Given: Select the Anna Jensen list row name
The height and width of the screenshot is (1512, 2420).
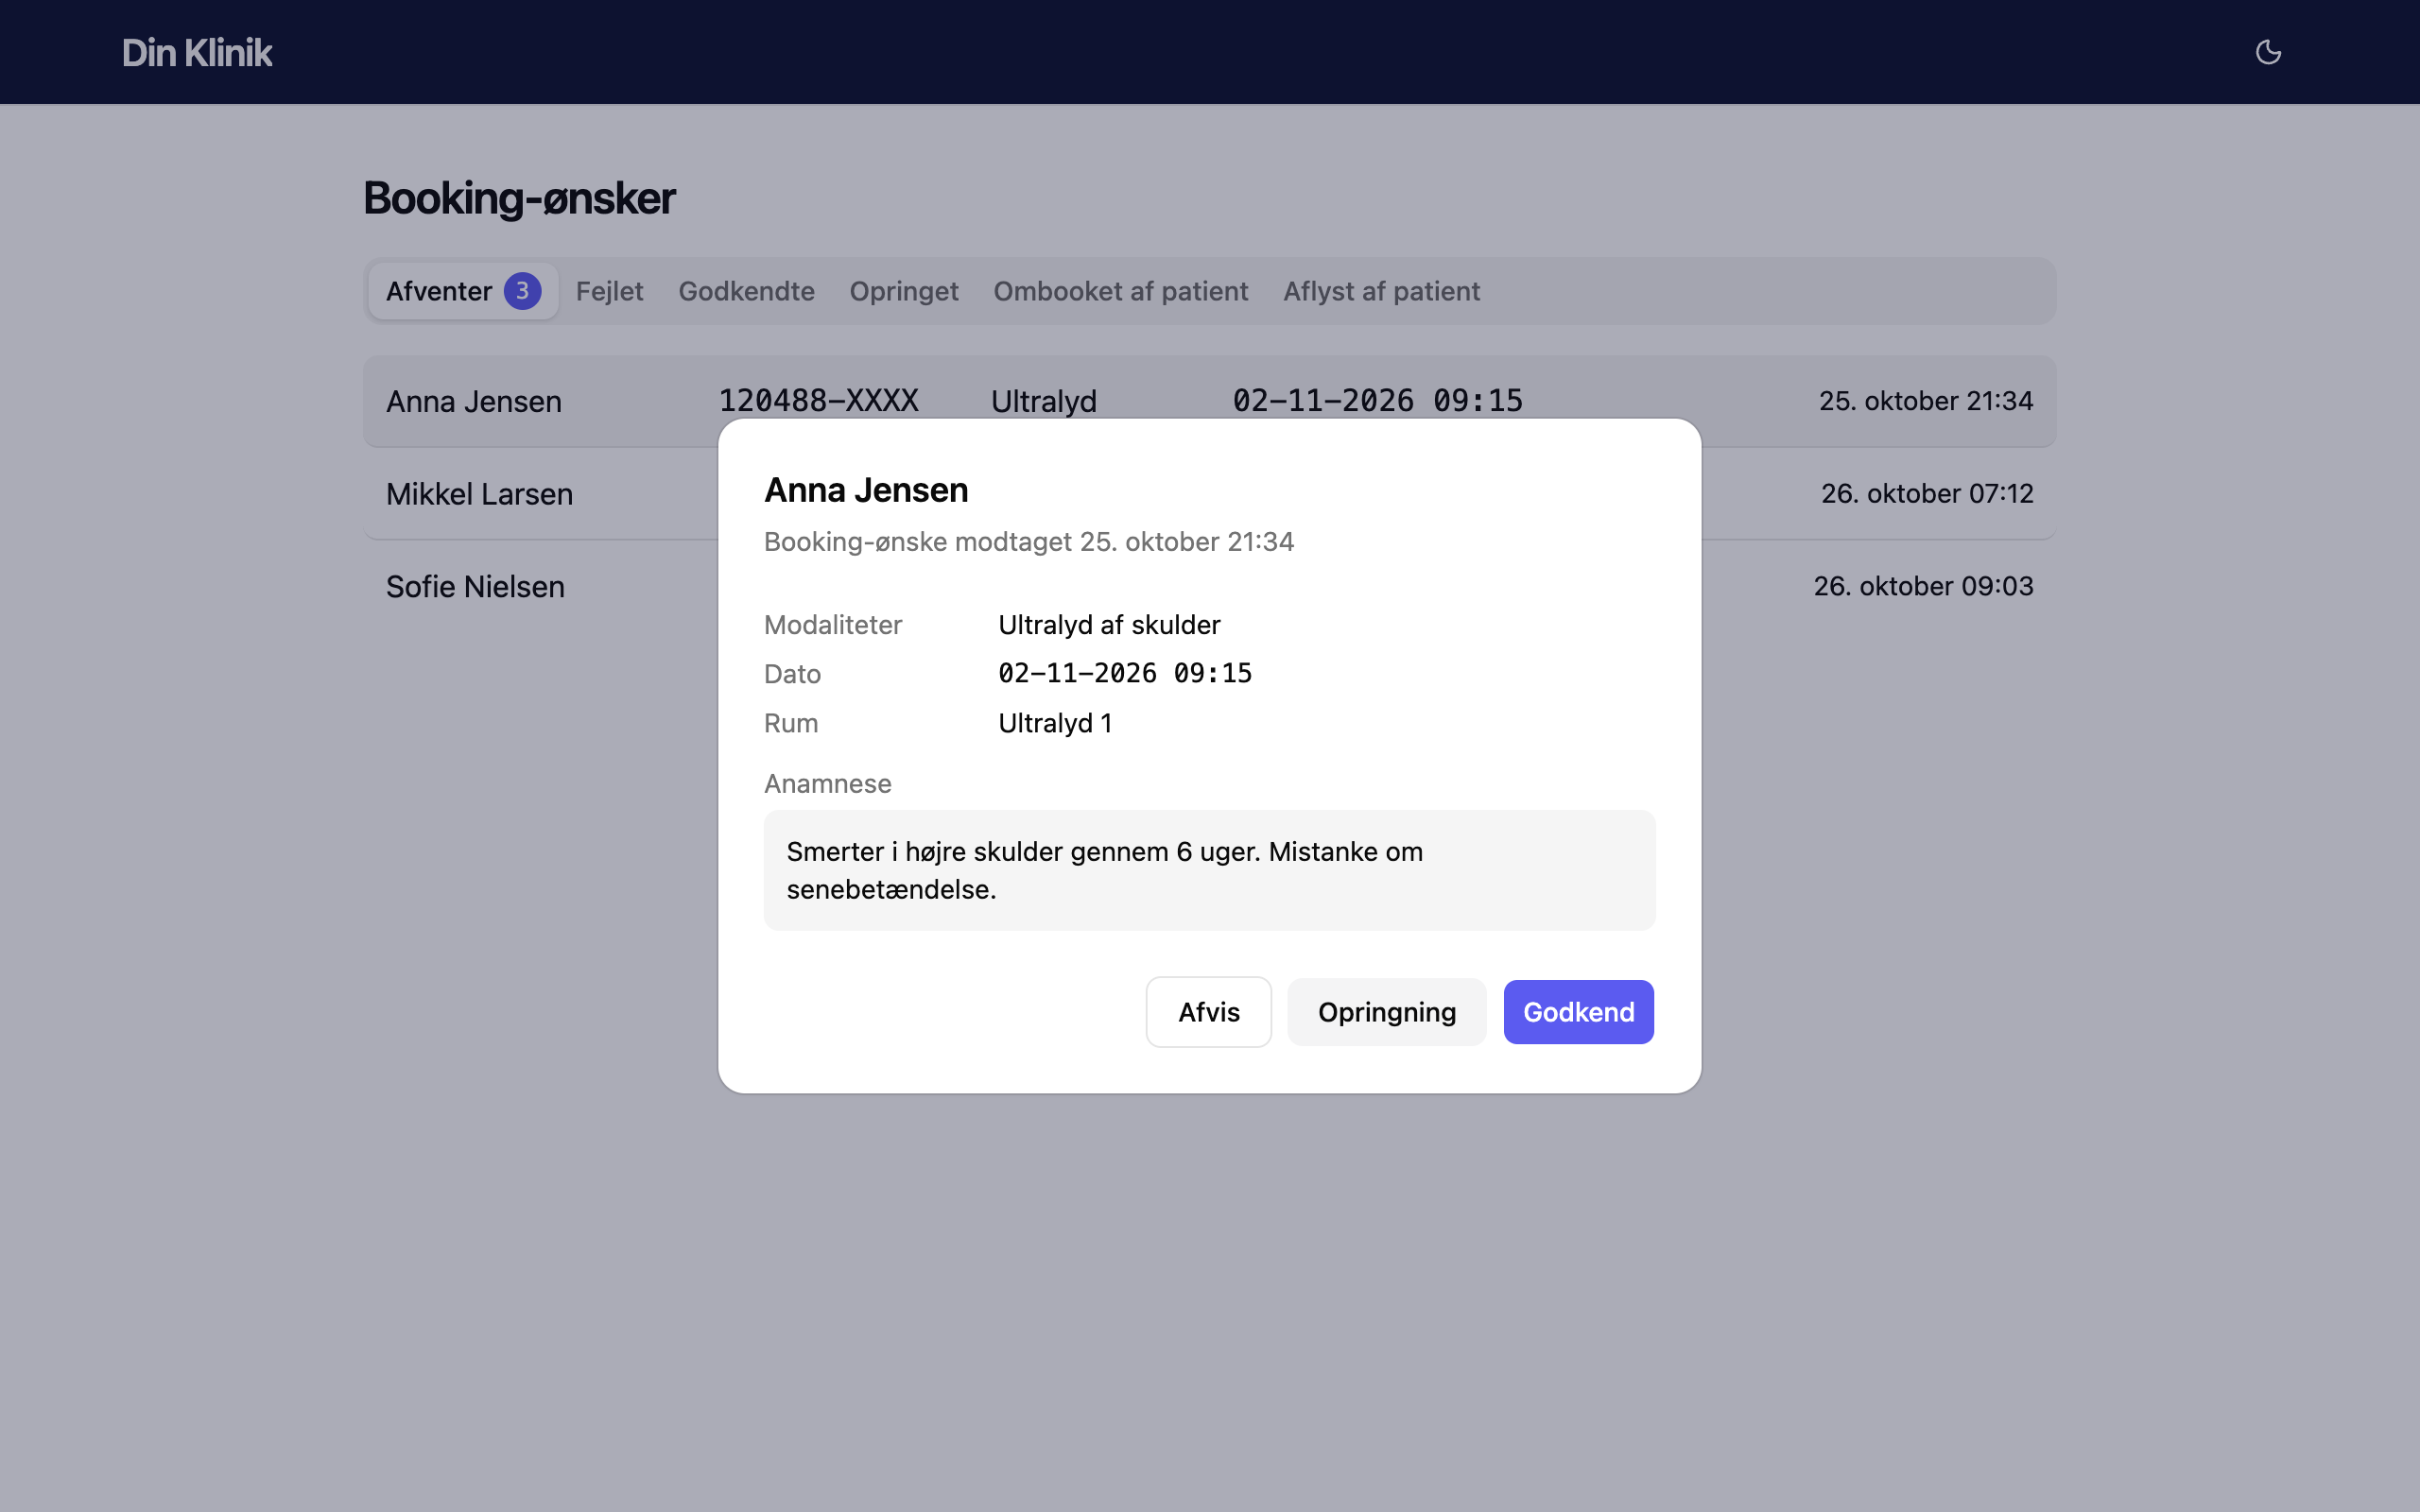Looking at the screenshot, I should coord(474,401).
